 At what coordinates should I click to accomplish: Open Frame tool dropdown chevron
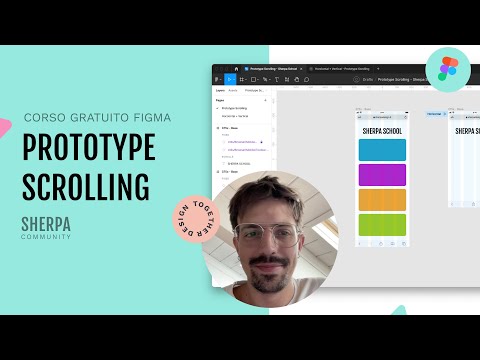(x=246, y=80)
